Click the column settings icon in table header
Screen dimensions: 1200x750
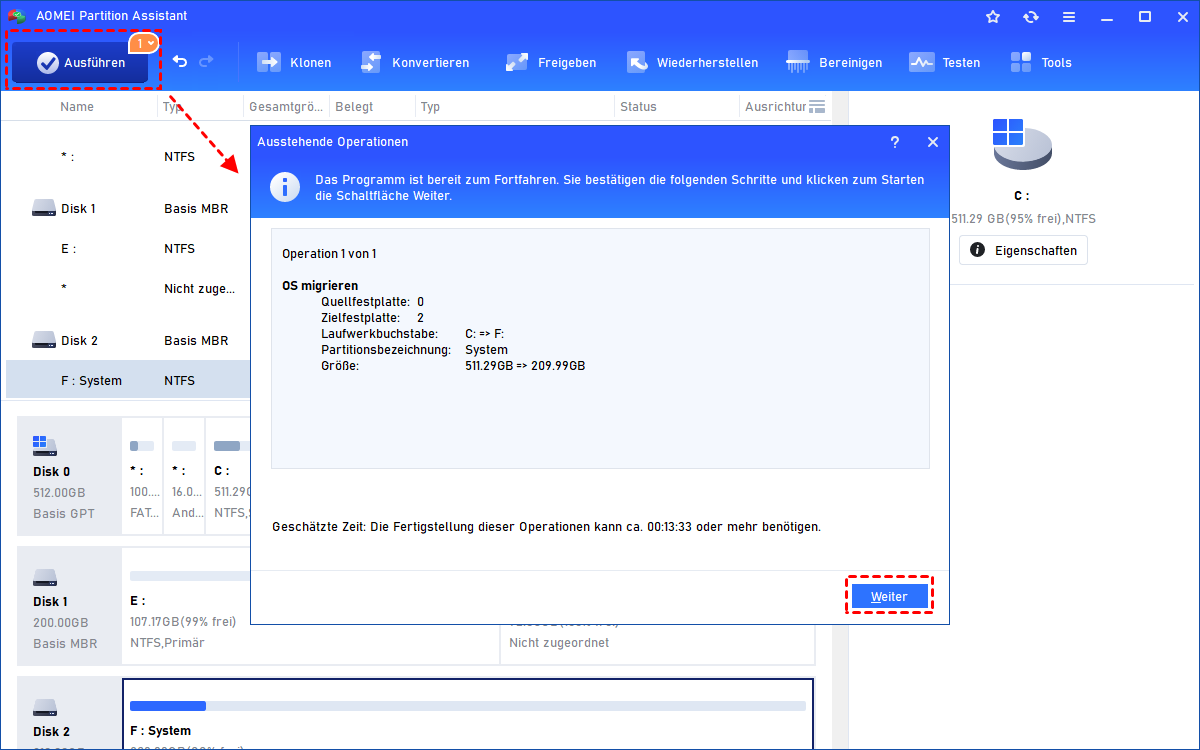pos(817,106)
